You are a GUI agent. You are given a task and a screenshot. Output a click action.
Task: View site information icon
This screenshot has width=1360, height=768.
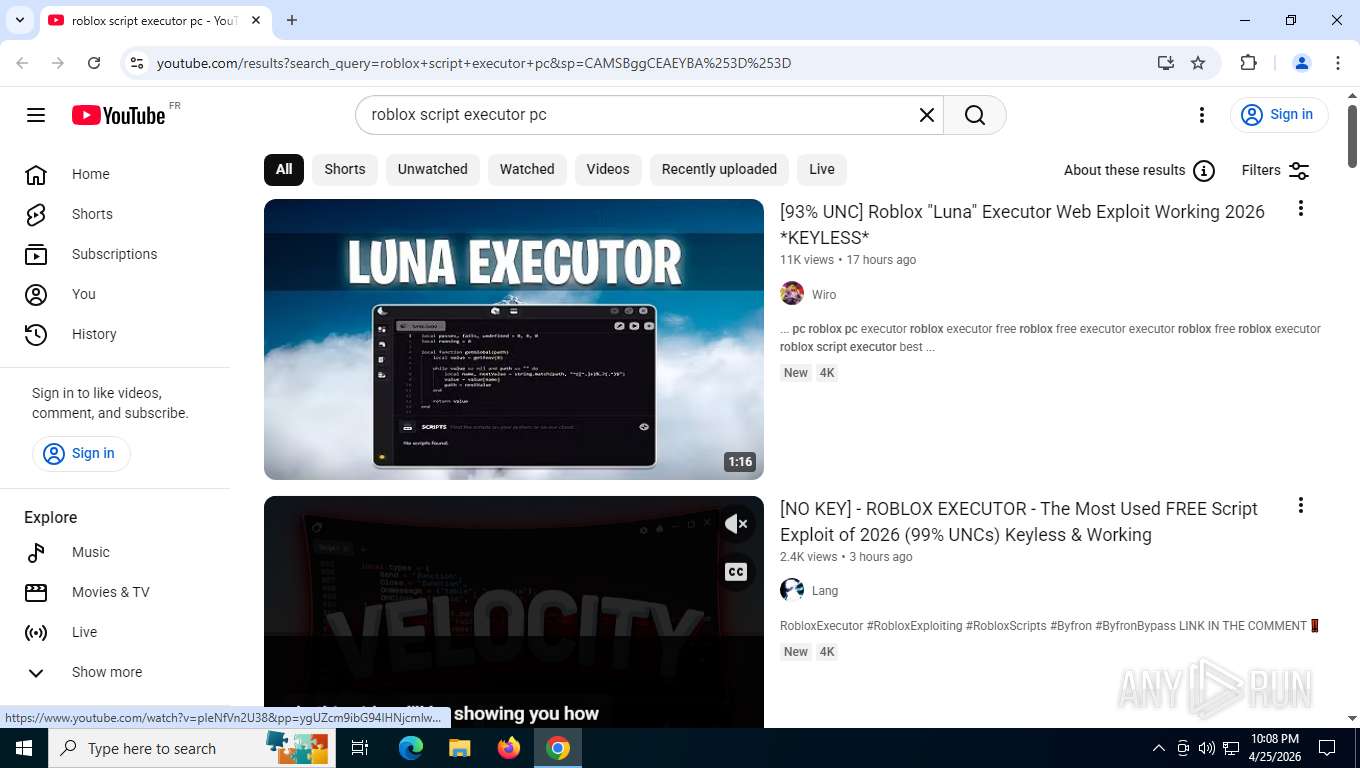coord(137,63)
